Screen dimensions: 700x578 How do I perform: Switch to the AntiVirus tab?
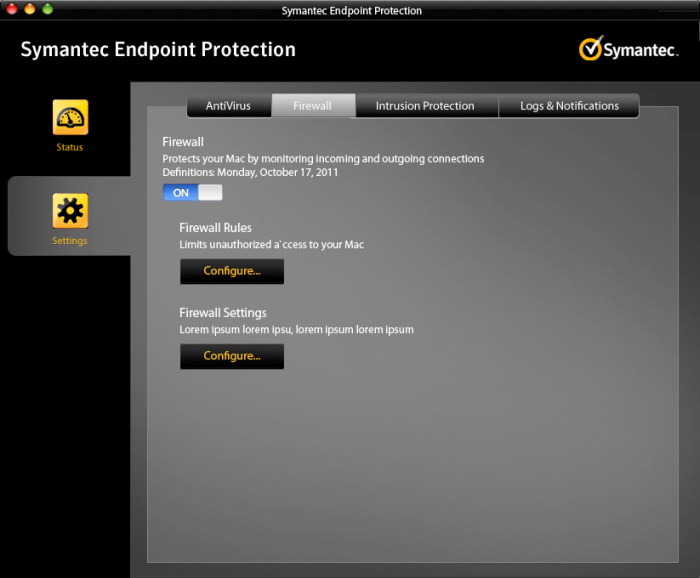pyautogui.click(x=229, y=106)
